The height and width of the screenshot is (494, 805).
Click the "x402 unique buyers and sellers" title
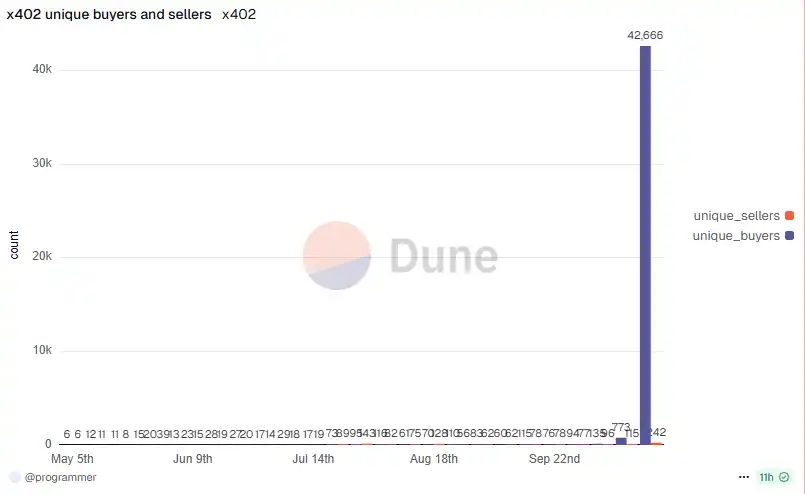coord(108,15)
